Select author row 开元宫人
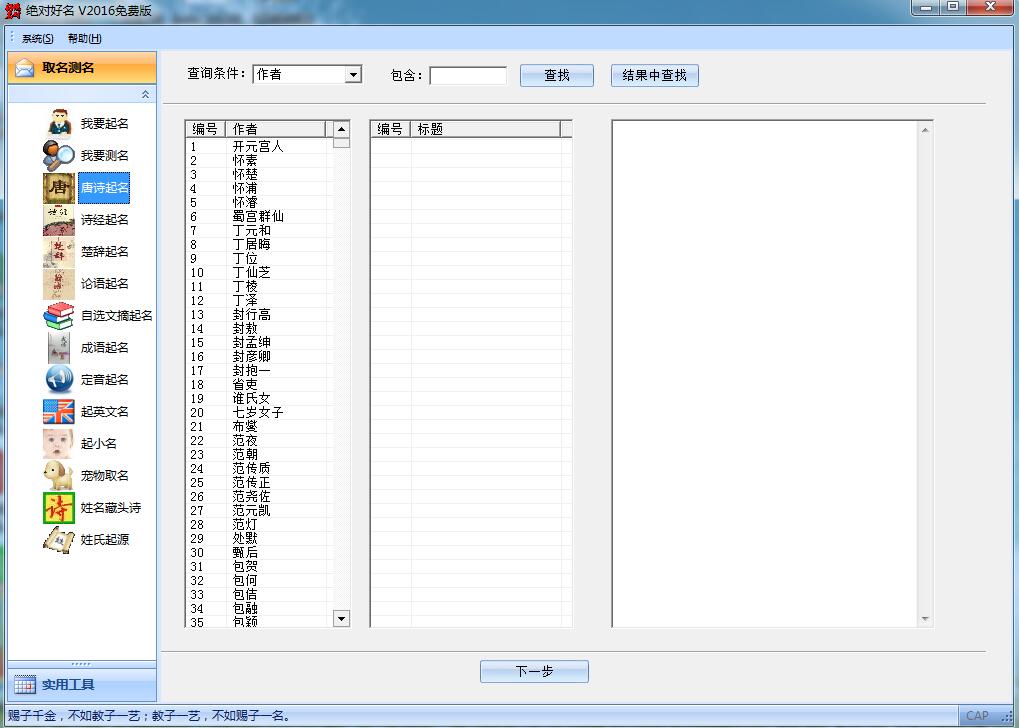This screenshot has height=728, width=1019. point(259,146)
